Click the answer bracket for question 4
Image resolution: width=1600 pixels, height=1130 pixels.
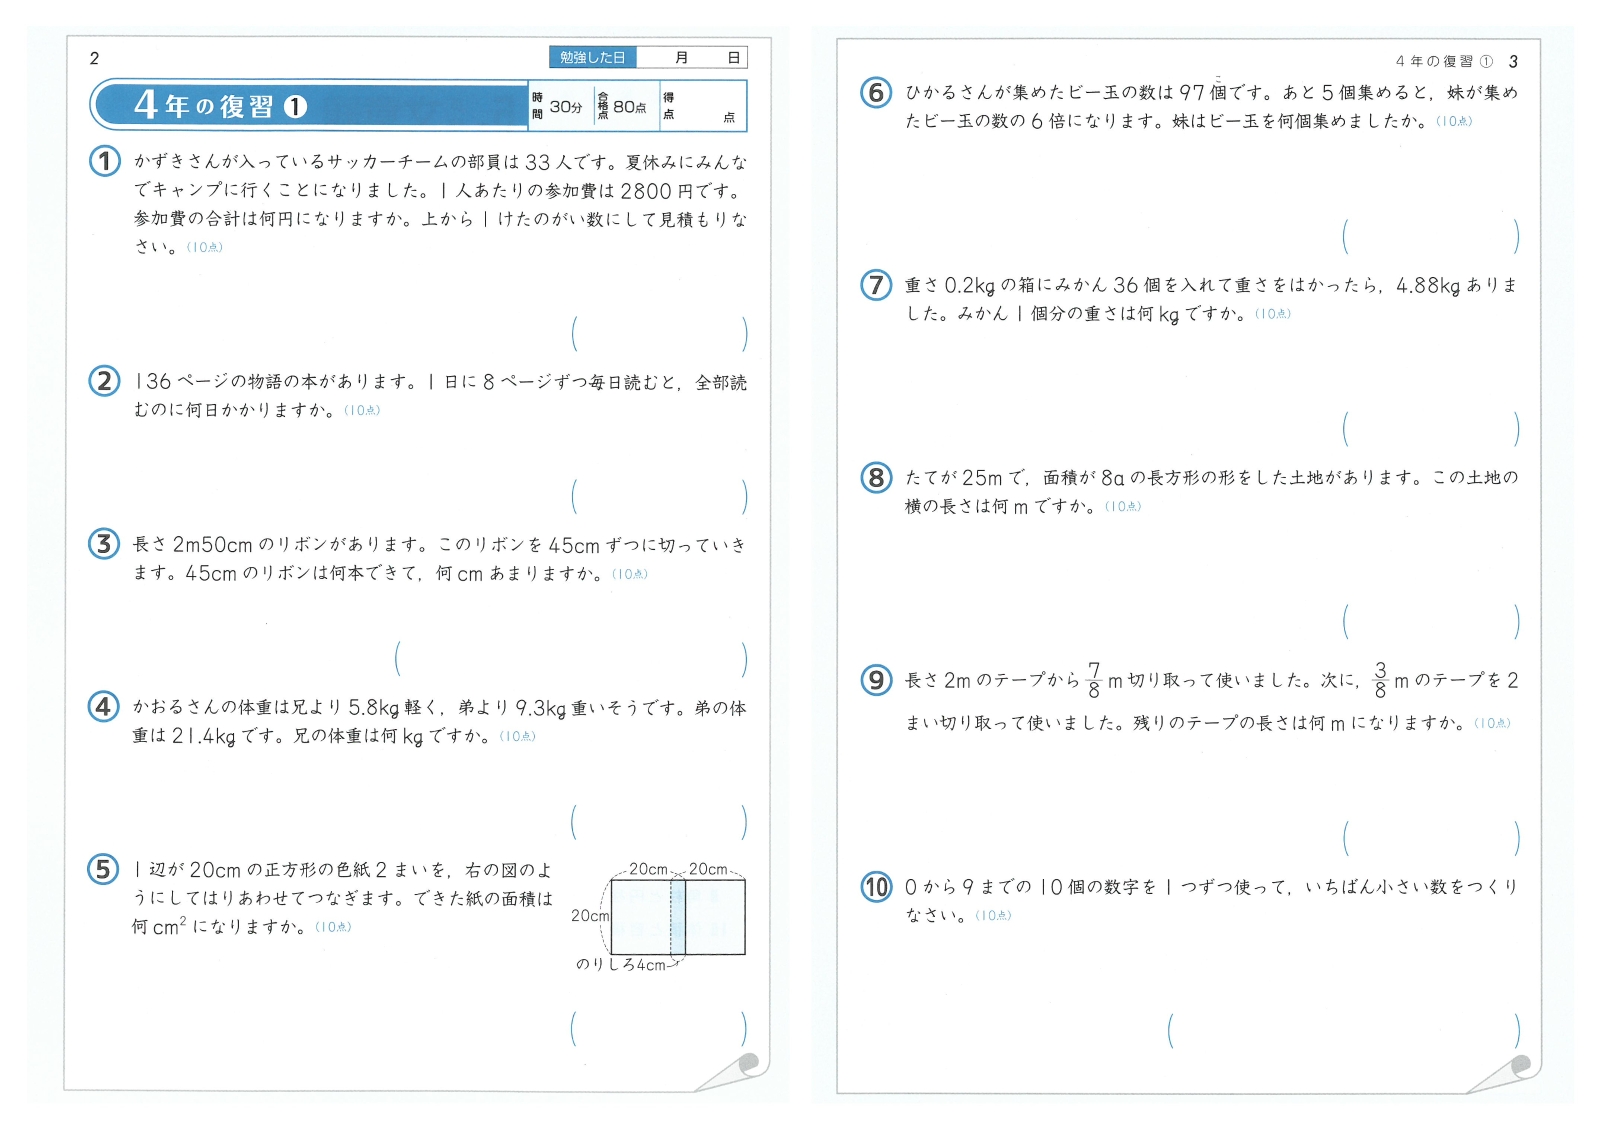(659, 823)
